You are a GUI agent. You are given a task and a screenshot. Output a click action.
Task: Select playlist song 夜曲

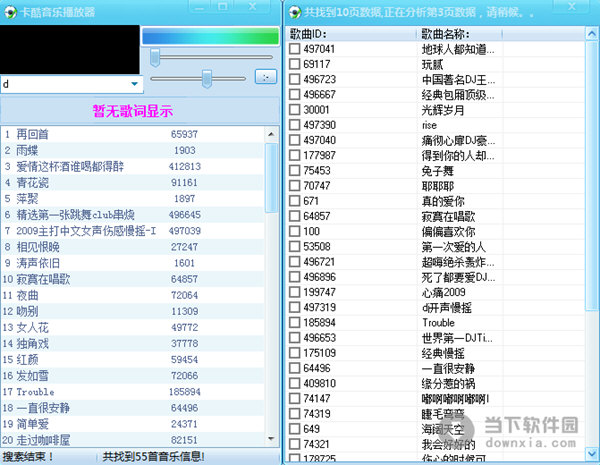coord(132,295)
